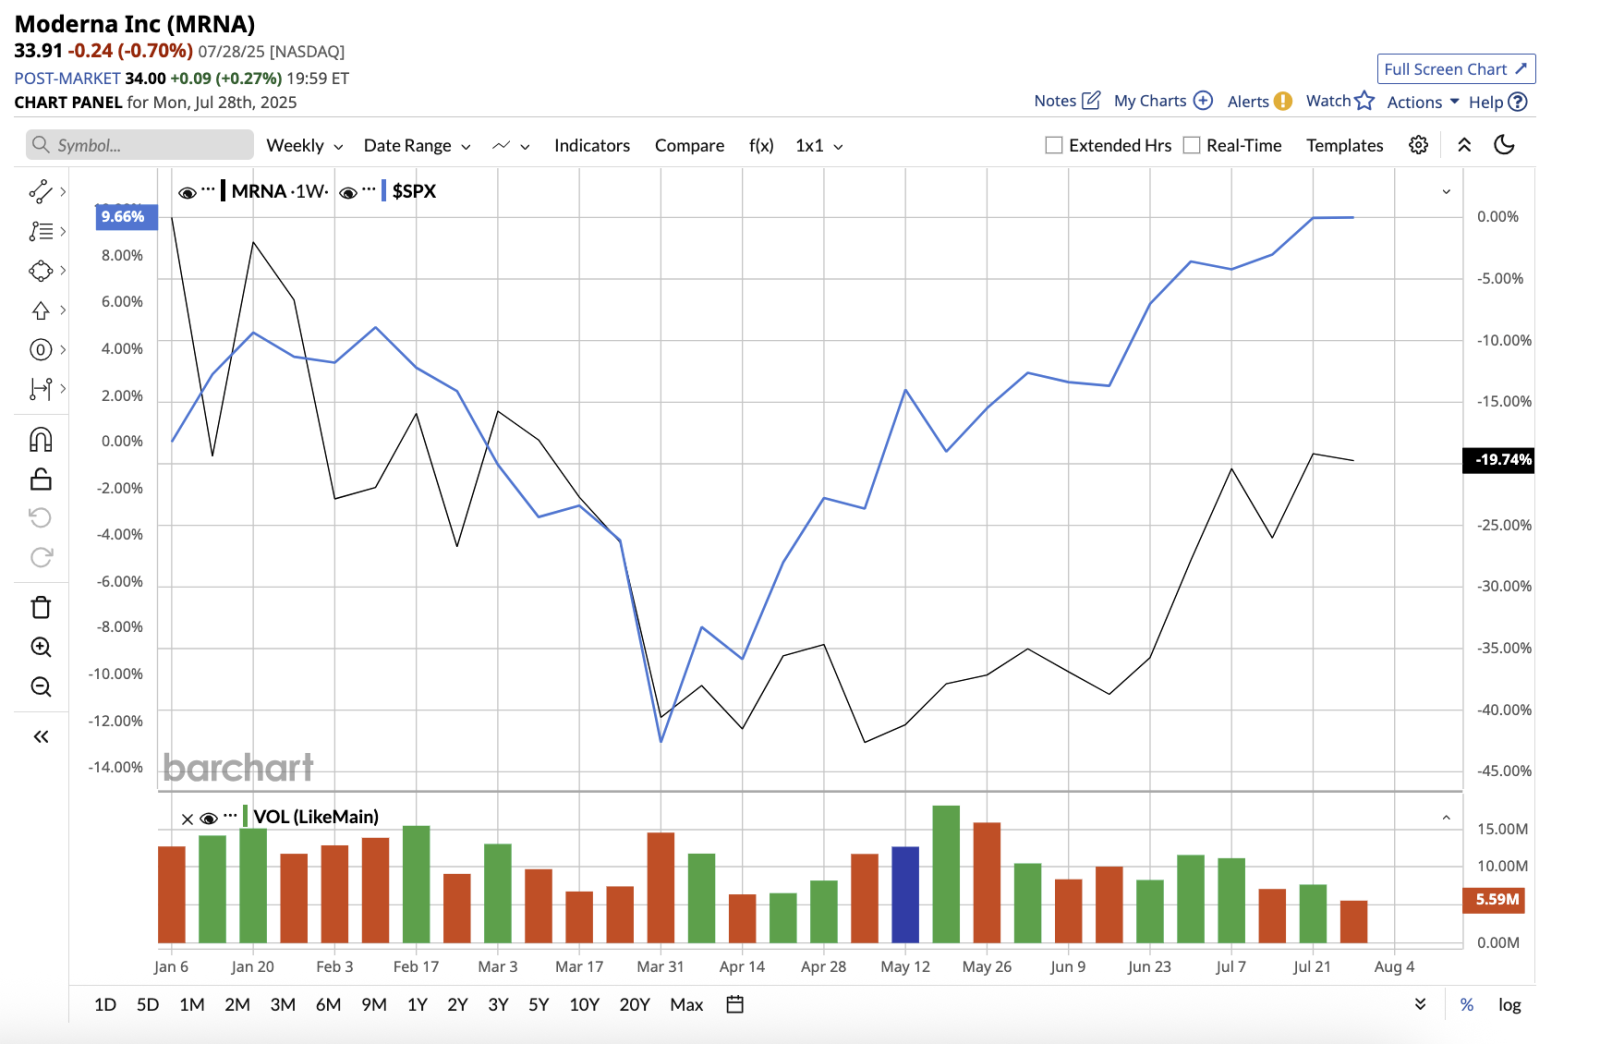Image resolution: width=1600 pixels, height=1044 pixels.
Task: Toggle MRNA series visibility eye
Action: (x=187, y=193)
